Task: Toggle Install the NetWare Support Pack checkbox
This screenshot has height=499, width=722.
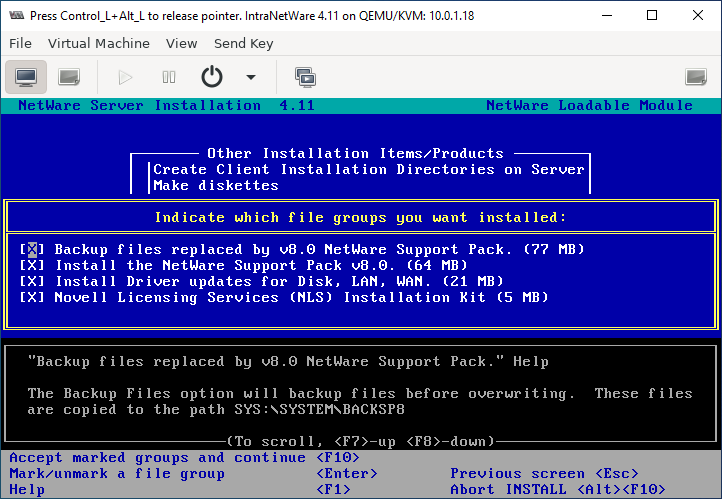Action: 32,265
